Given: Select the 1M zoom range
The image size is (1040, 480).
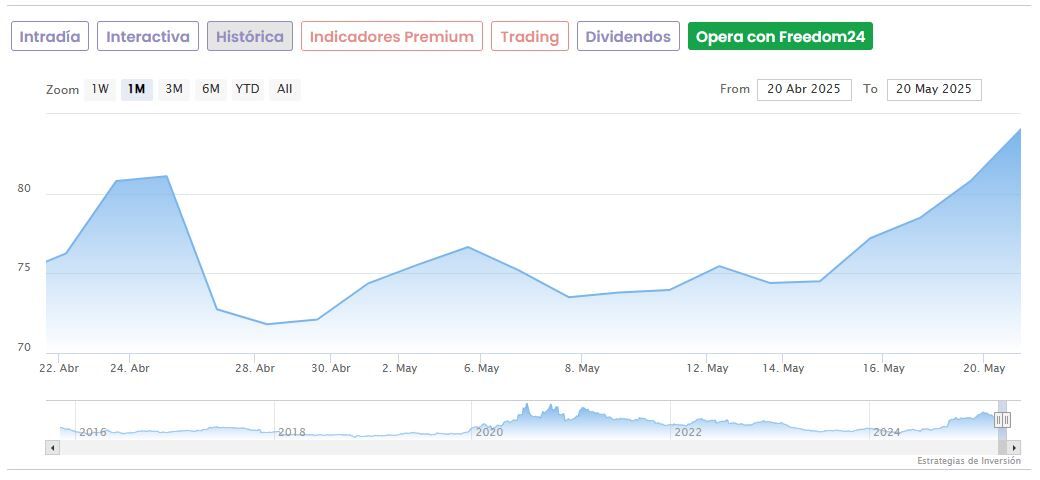Looking at the screenshot, I should (137, 89).
